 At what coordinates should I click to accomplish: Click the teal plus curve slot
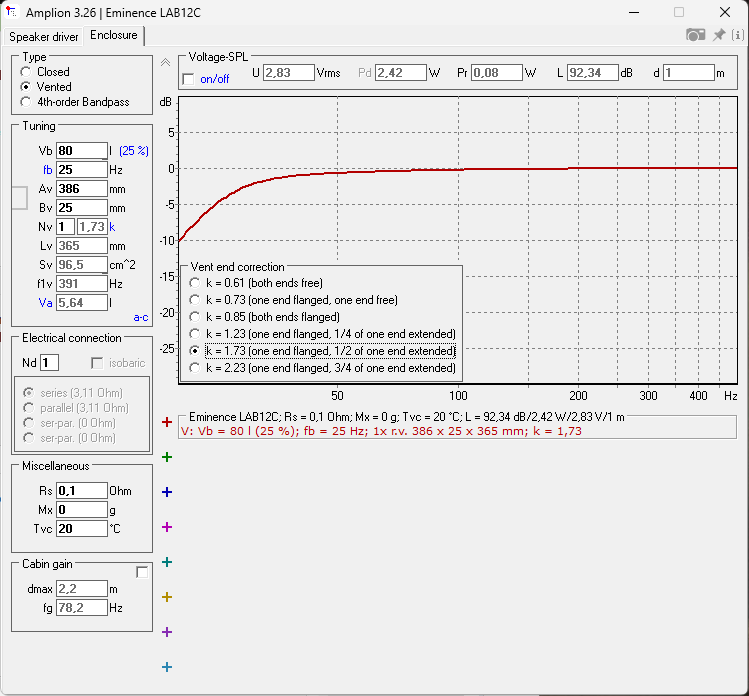[x=167, y=562]
